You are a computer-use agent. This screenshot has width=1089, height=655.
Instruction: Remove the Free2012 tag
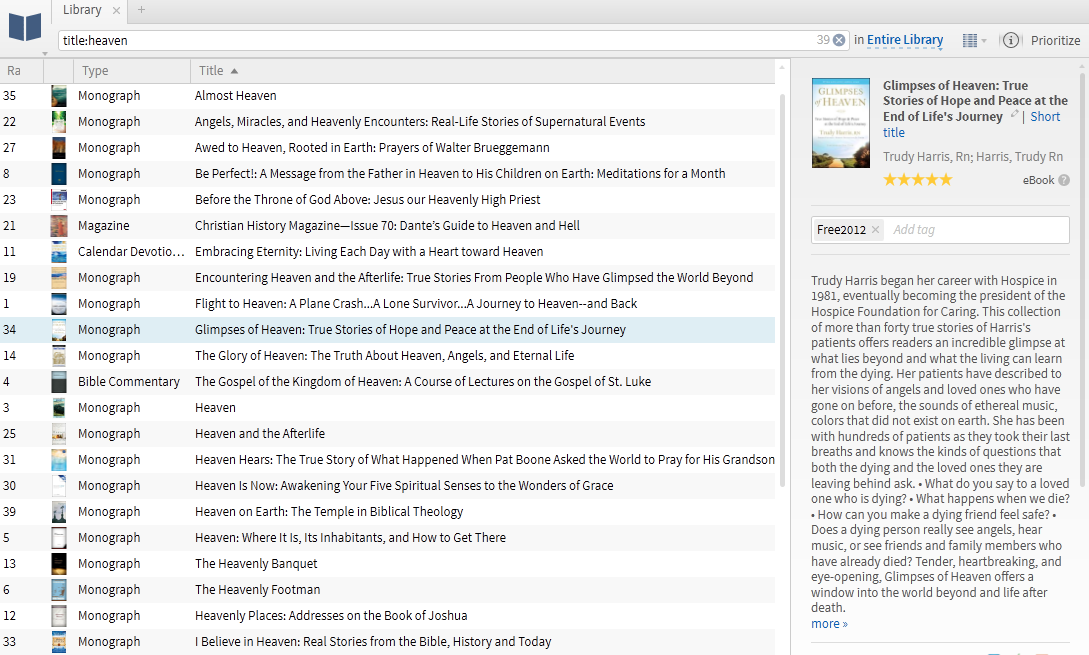(875, 230)
